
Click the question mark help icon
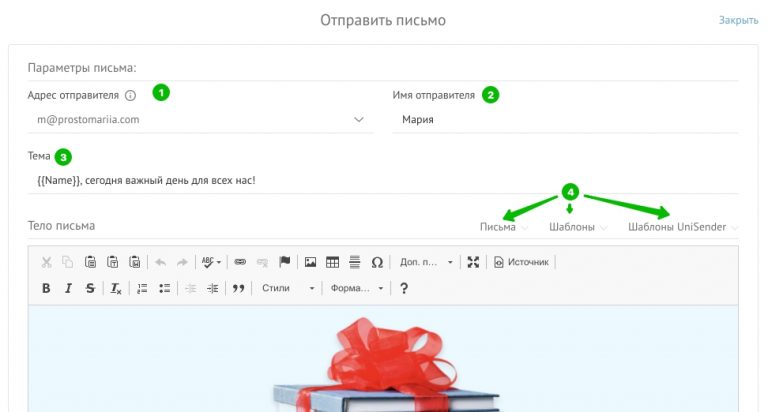pyautogui.click(x=404, y=288)
